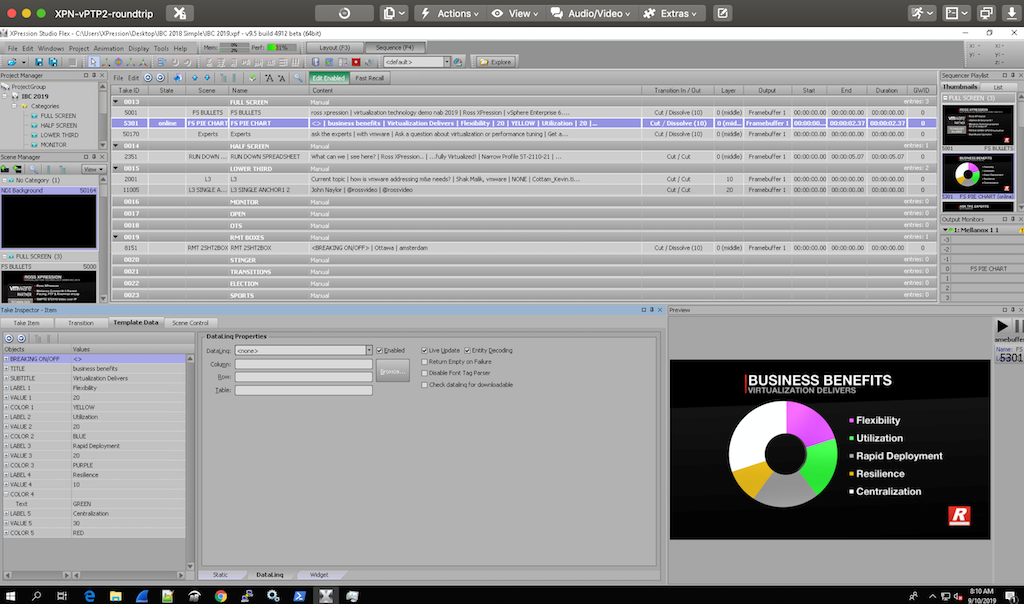This screenshot has height=604, width=1024.
Task: Open the Tools menu
Action: [x=161, y=48]
